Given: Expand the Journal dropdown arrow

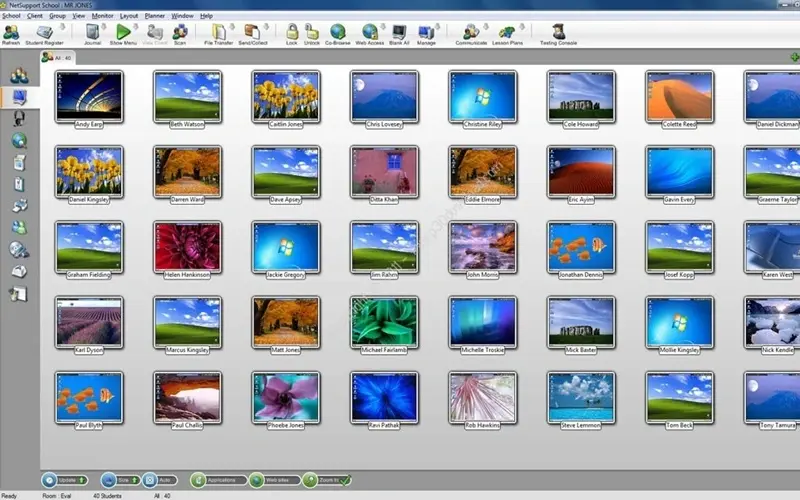Looking at the screenshot, I should click(x=104, y=27).
